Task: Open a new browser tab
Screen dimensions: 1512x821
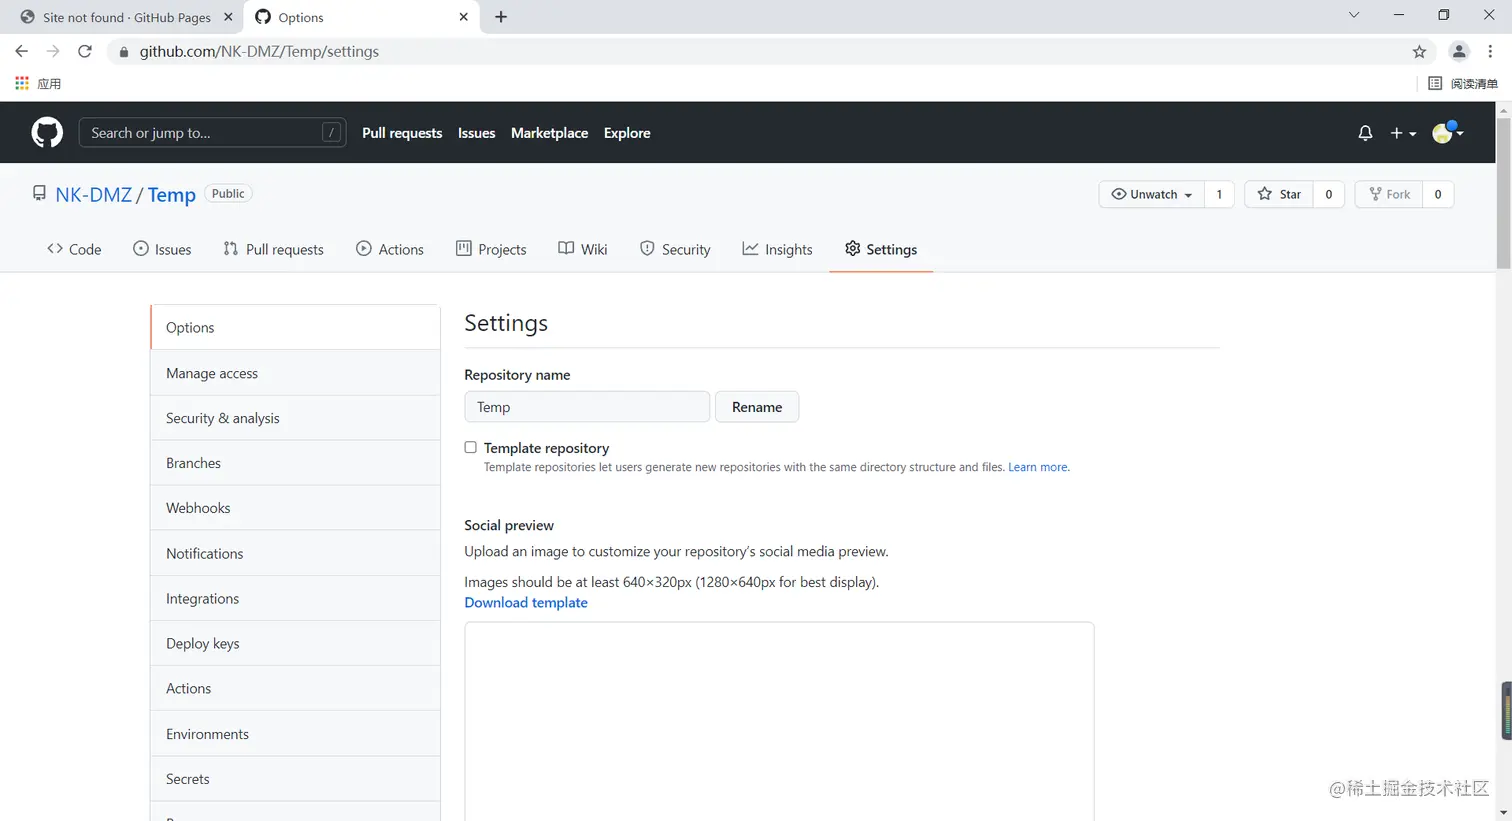Action: (x=501, y=17)
